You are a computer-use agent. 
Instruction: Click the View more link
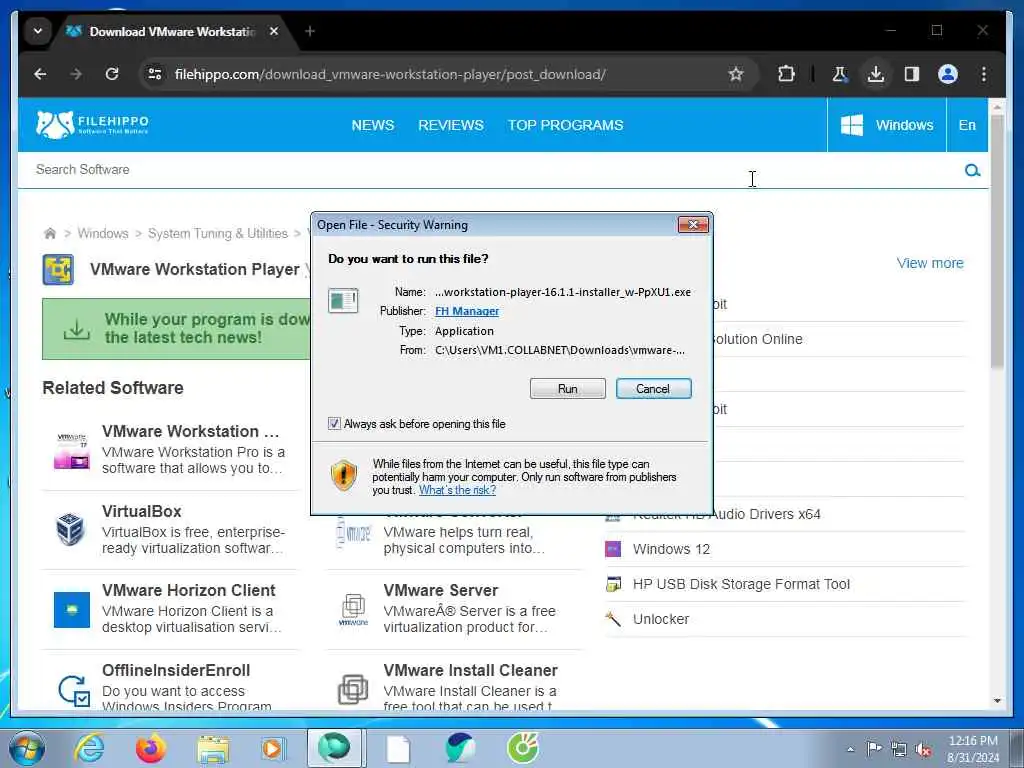(x=930, y=263)
